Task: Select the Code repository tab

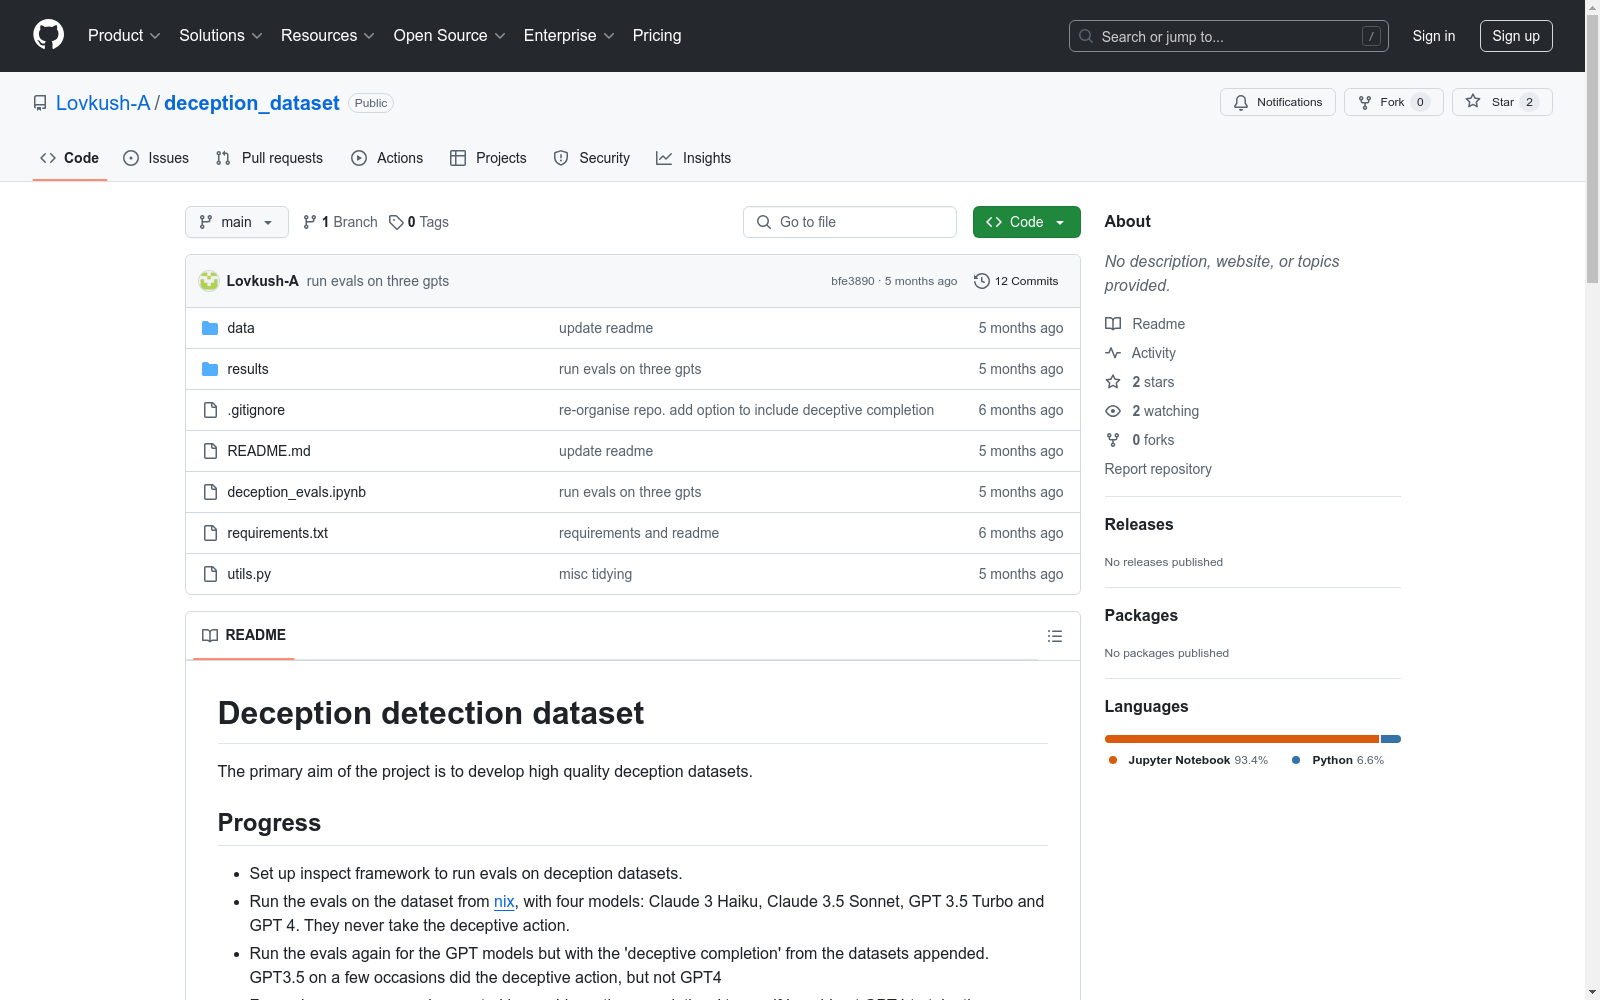Action: pyautogui.click(x=70, y=158)
